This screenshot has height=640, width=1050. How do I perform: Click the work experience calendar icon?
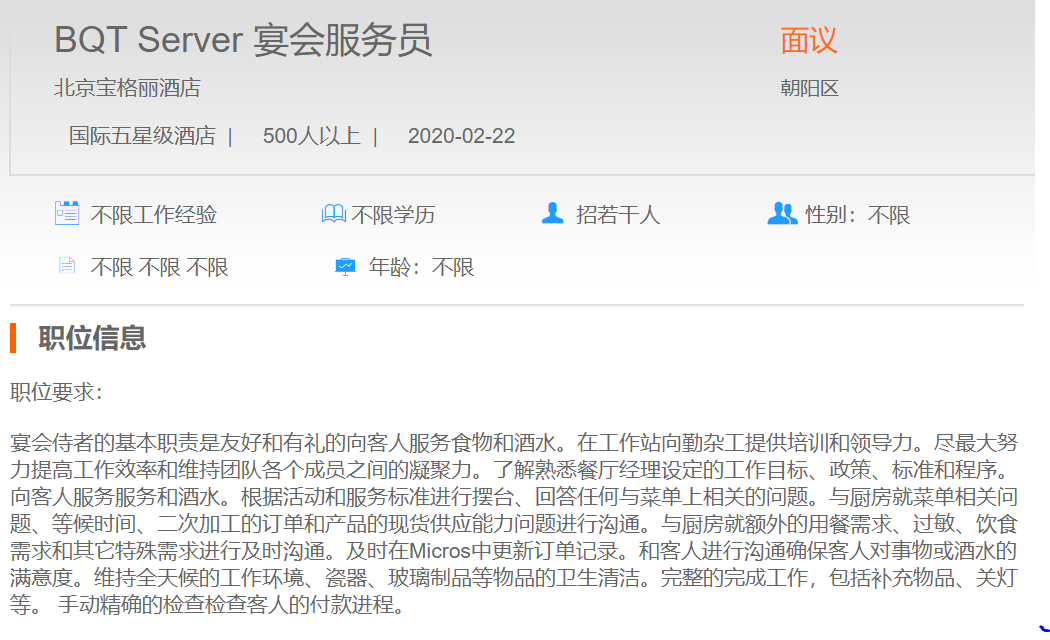click(x=67, y=213)
